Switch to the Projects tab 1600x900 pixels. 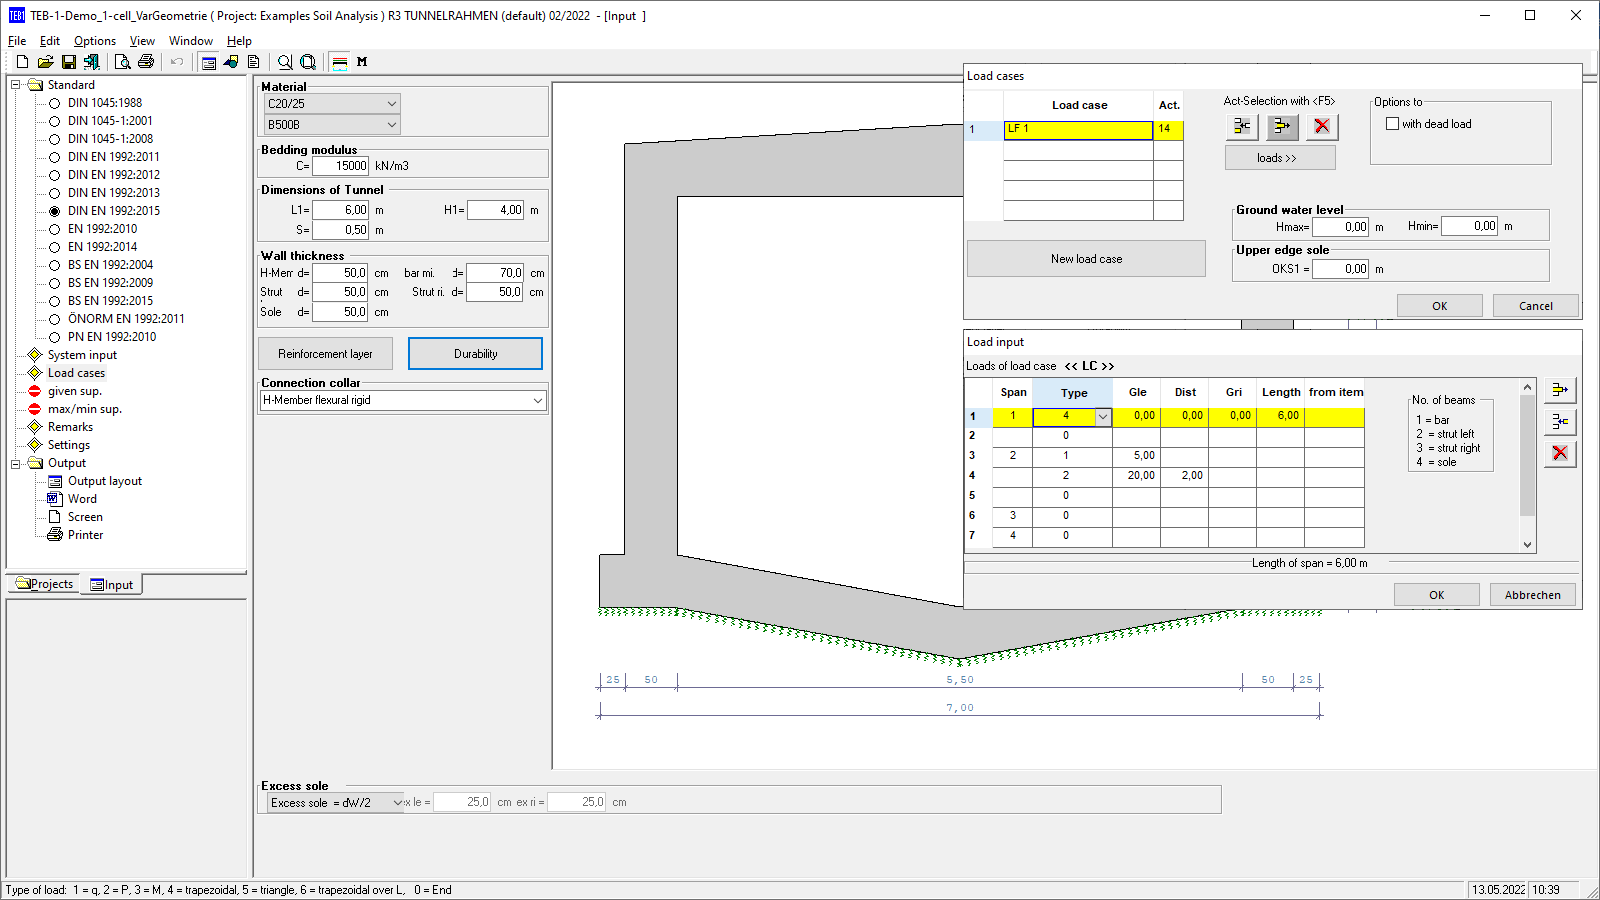pyautogui.click(x=44, y=584)
